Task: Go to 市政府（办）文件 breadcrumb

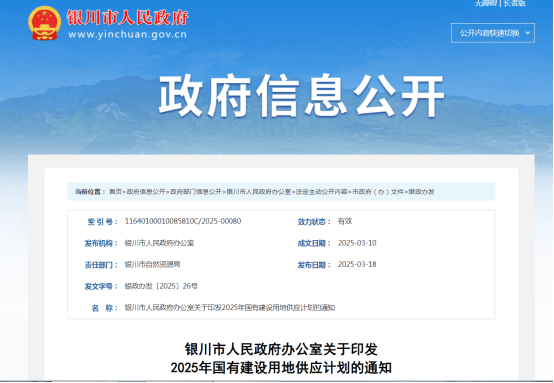Action: click(378, 192)
